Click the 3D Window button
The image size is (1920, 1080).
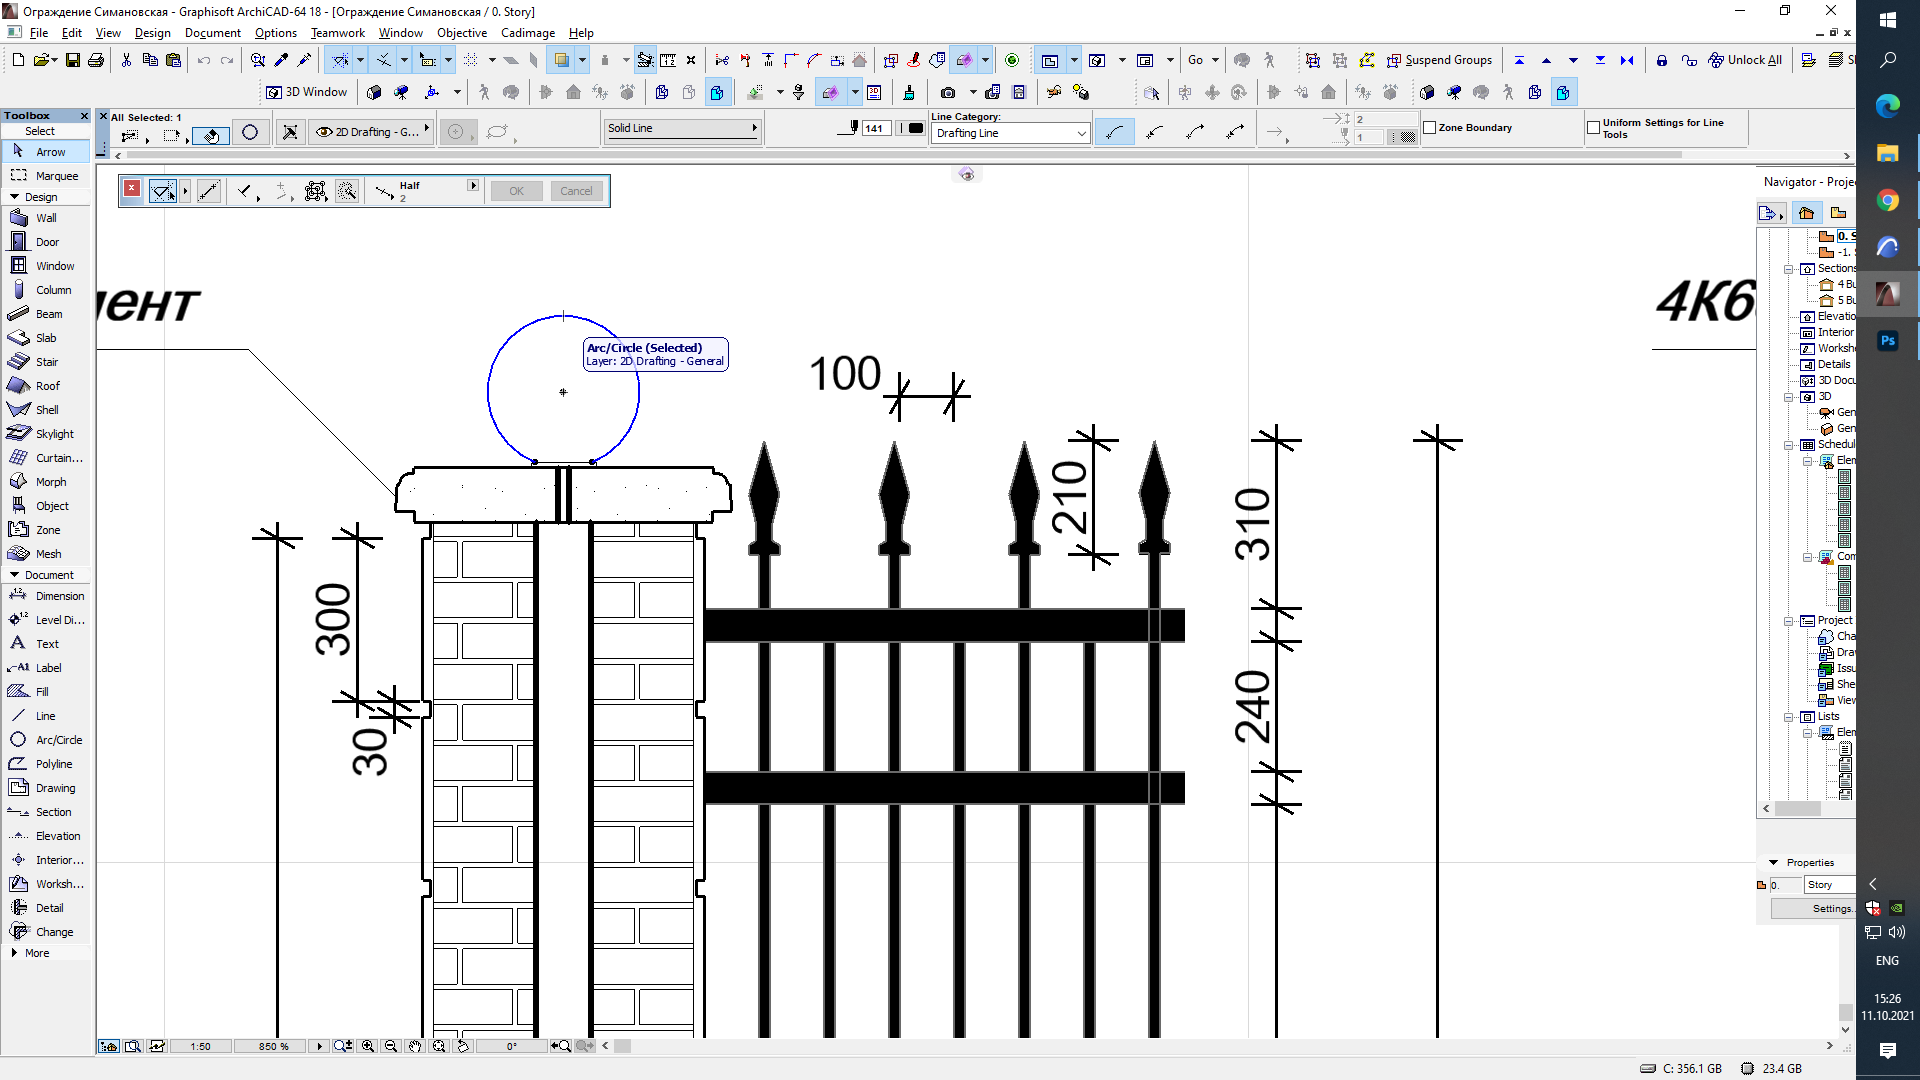pyautogui.click(x=307, y=92)
